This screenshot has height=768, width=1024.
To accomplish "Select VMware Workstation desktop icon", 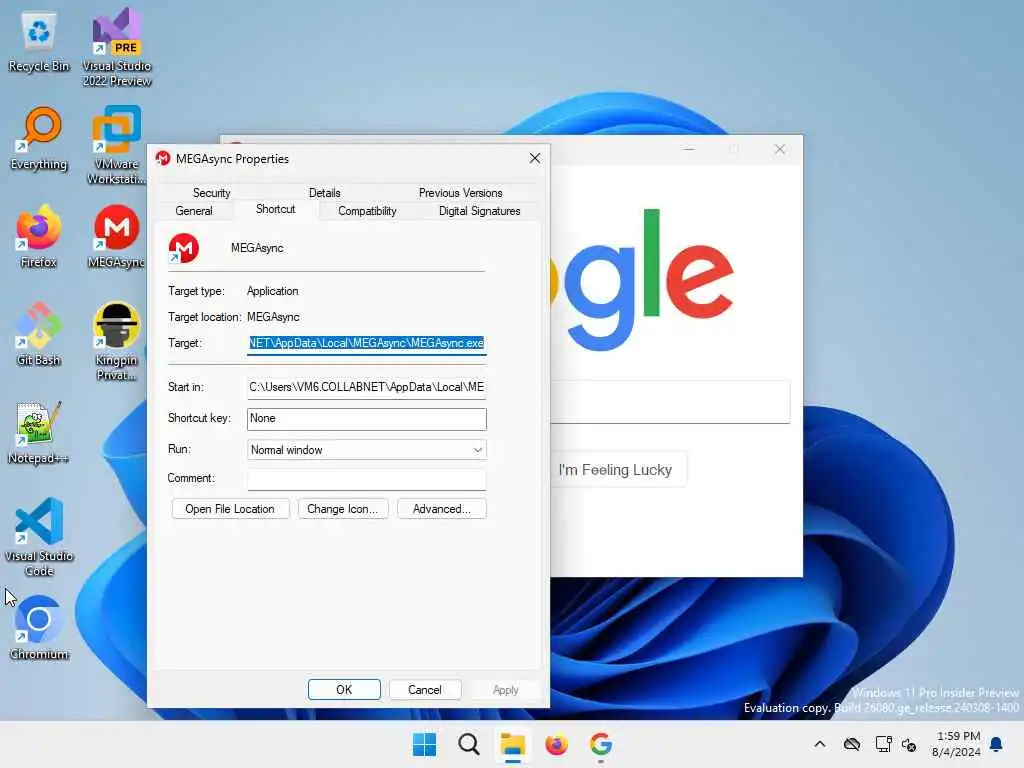I will tap(117, 145).
